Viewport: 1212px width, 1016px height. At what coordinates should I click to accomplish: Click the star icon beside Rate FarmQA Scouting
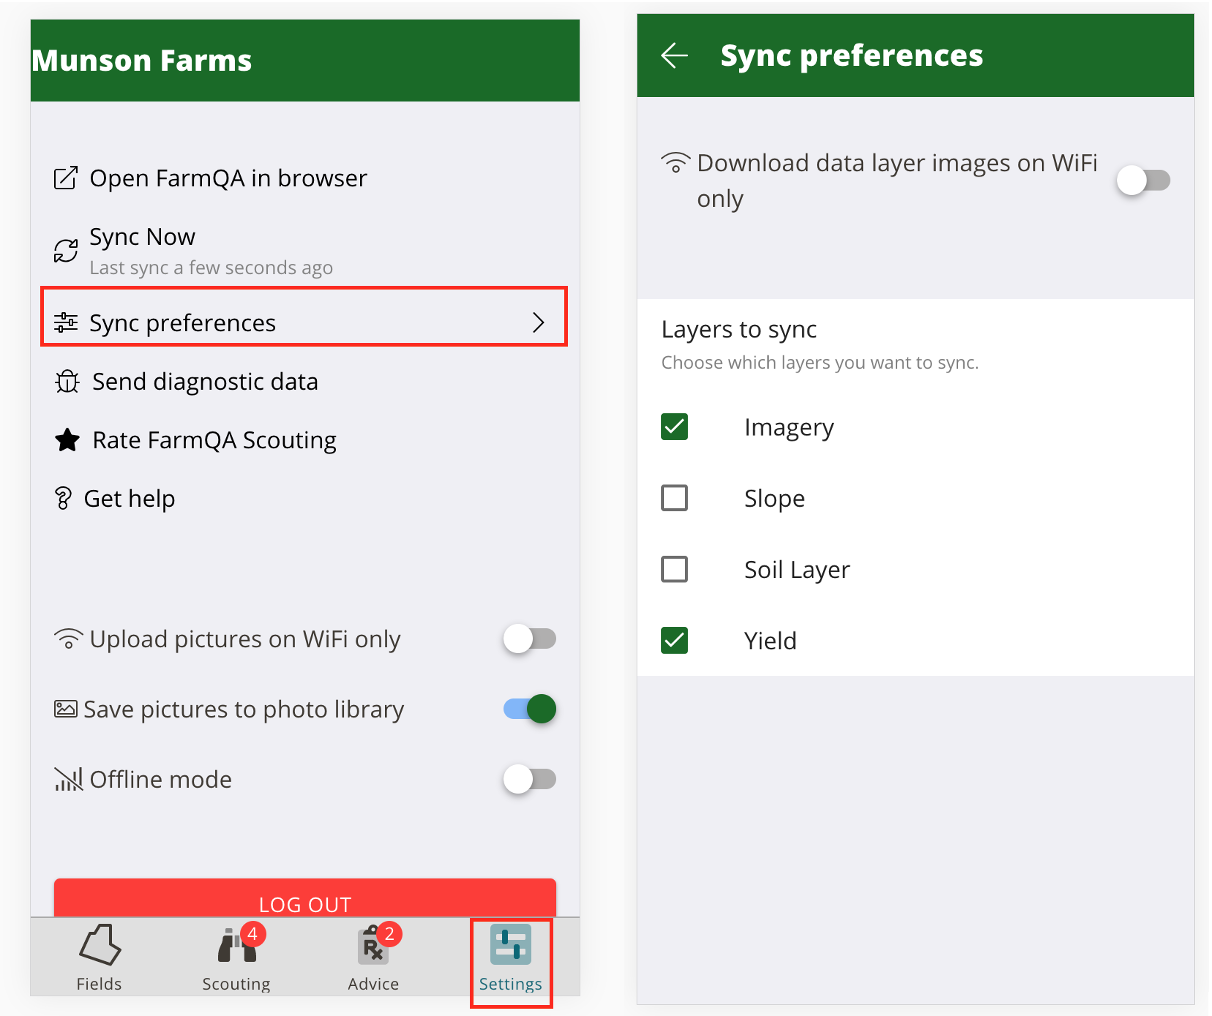67,440
